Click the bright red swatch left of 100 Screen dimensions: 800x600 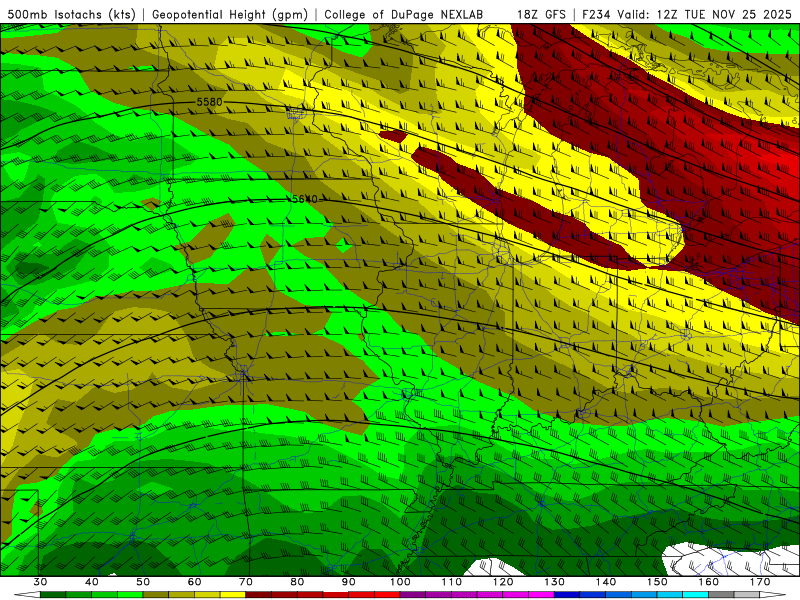[x=387, y=595]
